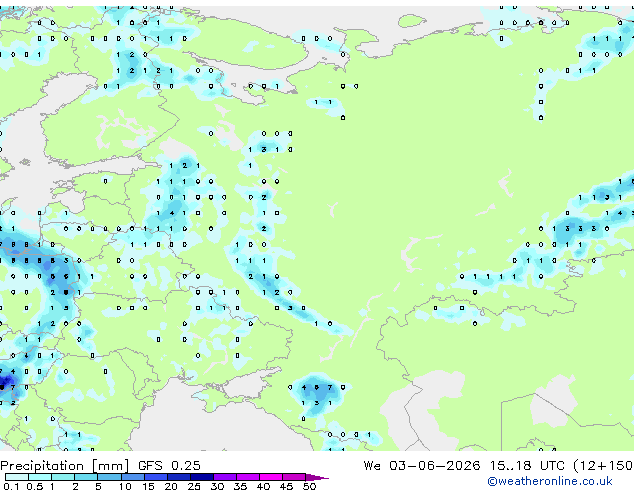Select the legend swatch between 0.5 and 1

[40, 477]
